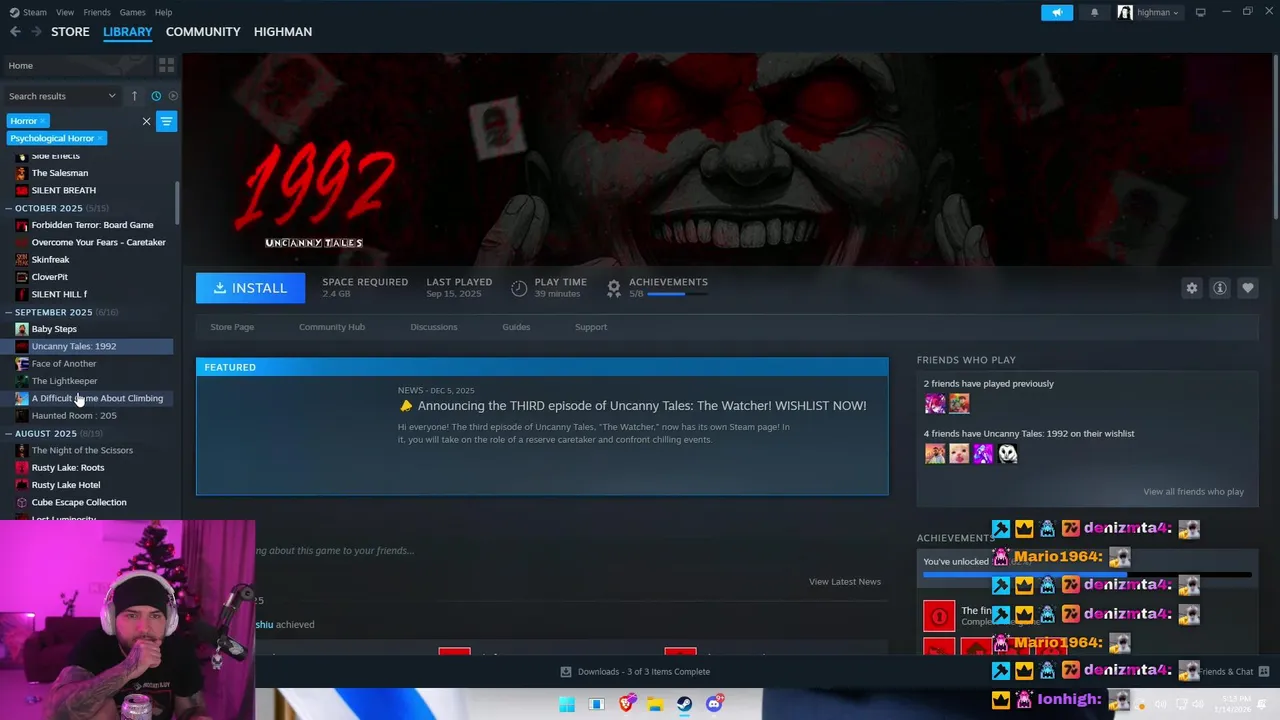Go to the LIBRARY section
The width and height of the screenshot is (1280, 720).
point(128,32)
